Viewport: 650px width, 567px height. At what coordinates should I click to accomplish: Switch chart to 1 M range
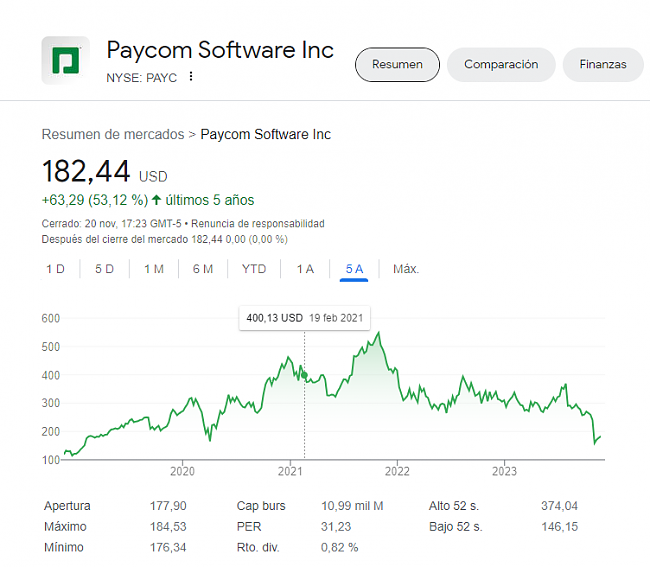pos(154,269)
